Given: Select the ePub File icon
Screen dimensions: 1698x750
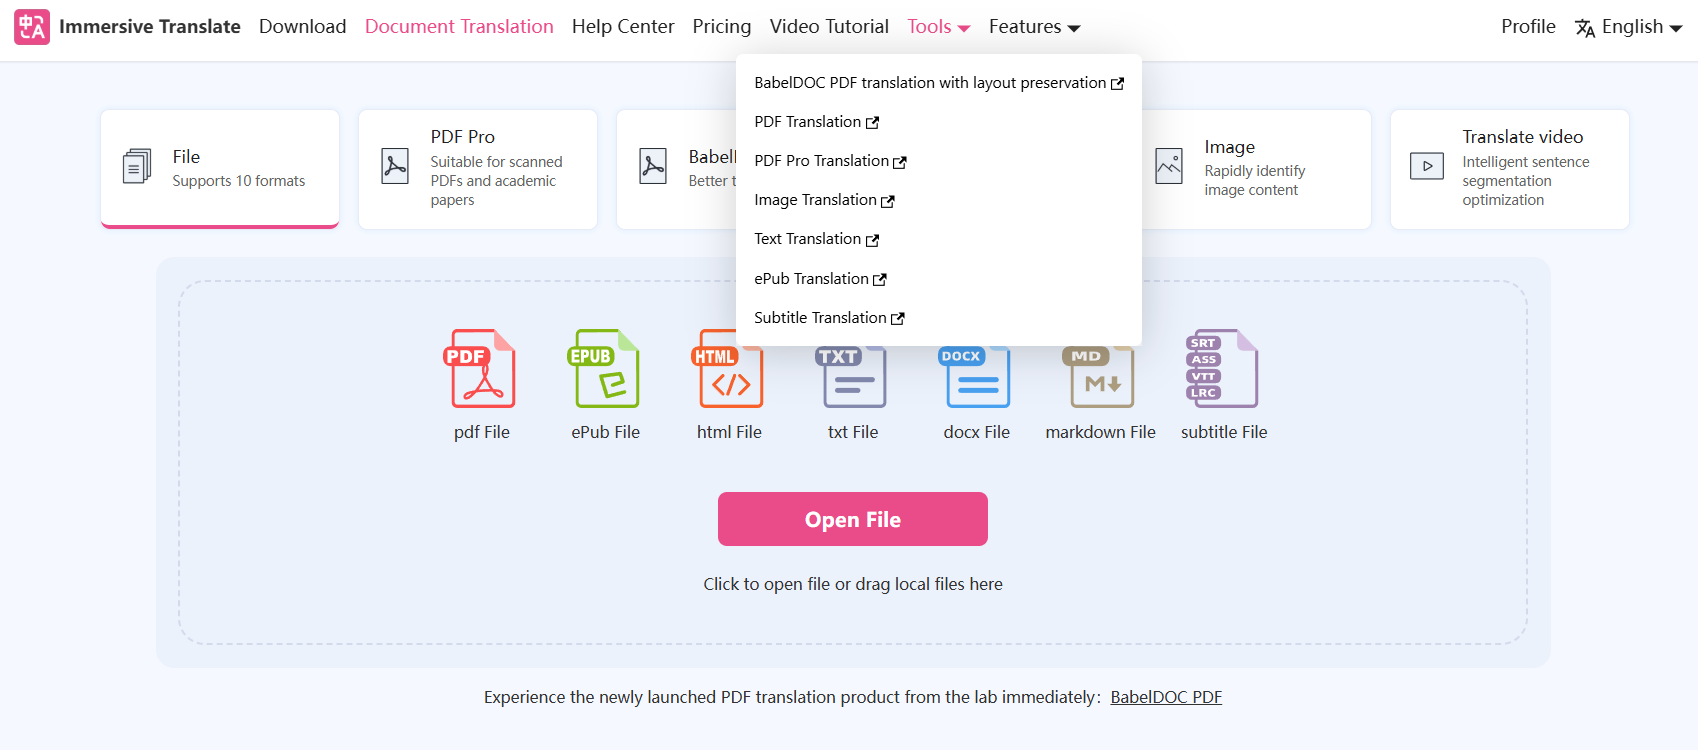Looking at the screenshot, I should (605, 369).
